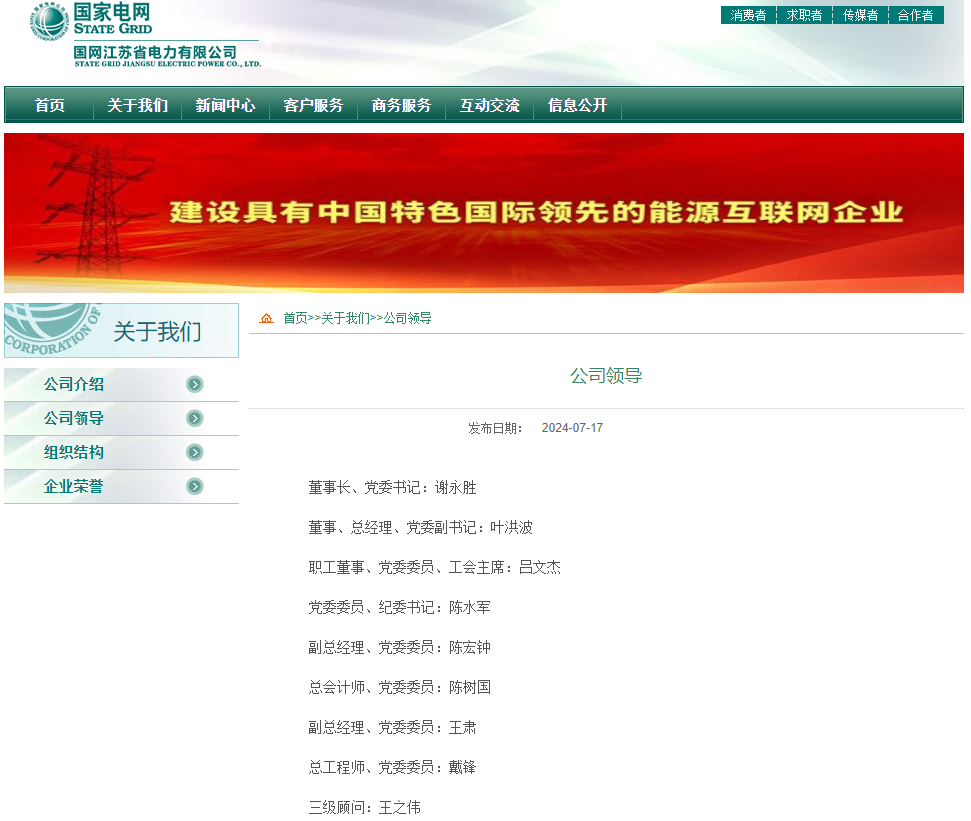
Task: Click the home icon in breadcrumb
Action: click(x=266, y=318)
